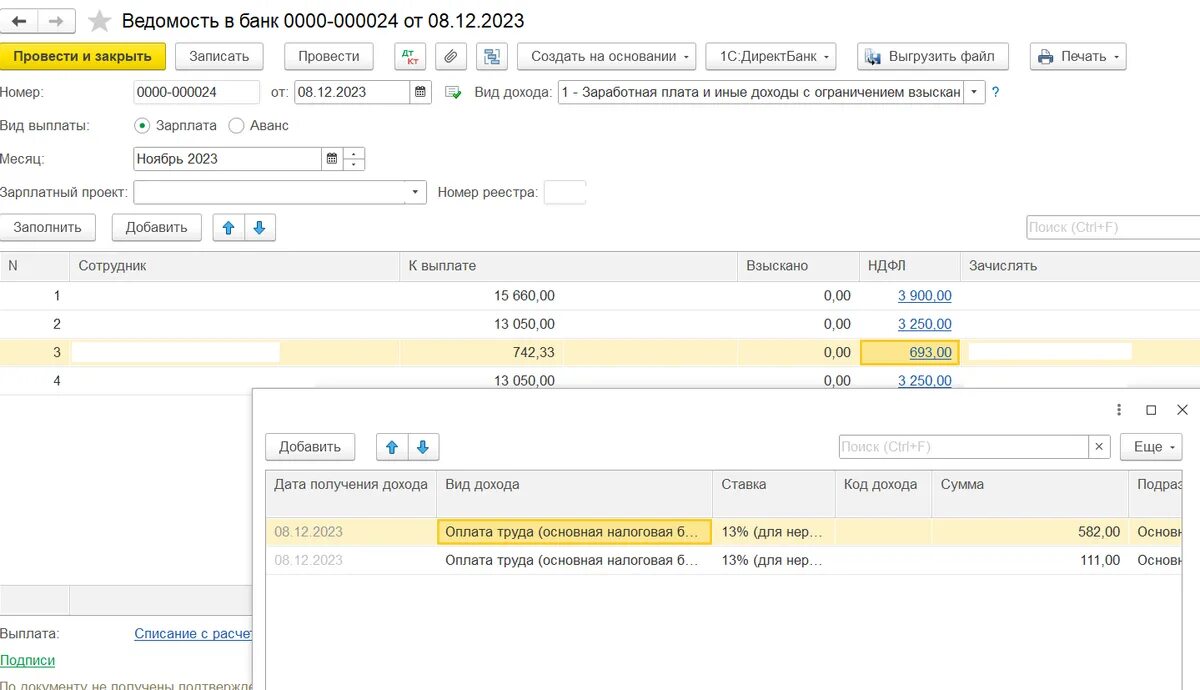Viewport: 1200px width, 690px height.
Task: Open the Печать dropdown
Action: click(1078, 57)
